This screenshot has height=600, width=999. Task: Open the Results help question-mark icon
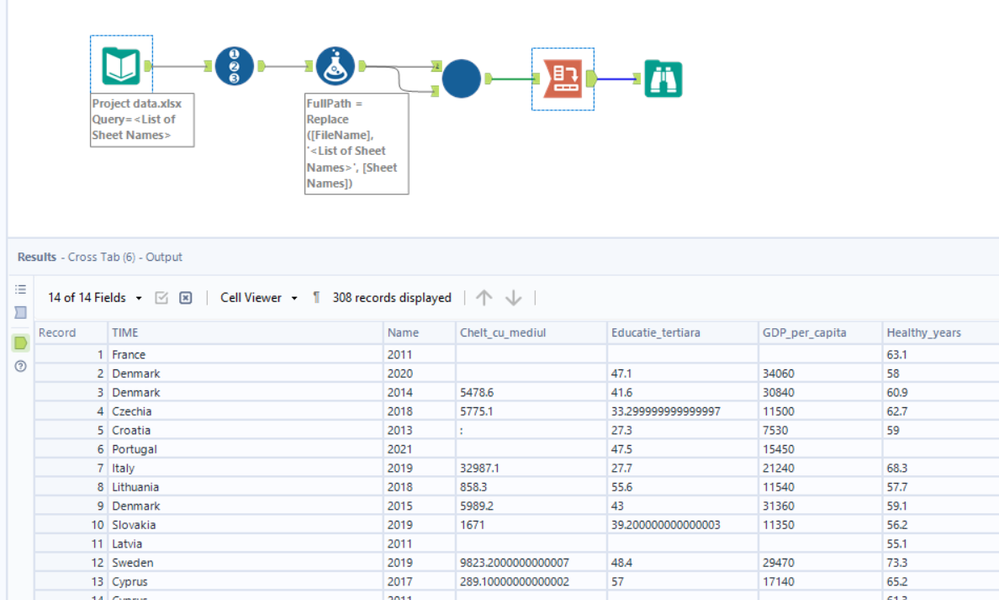[x=20, y=367]
